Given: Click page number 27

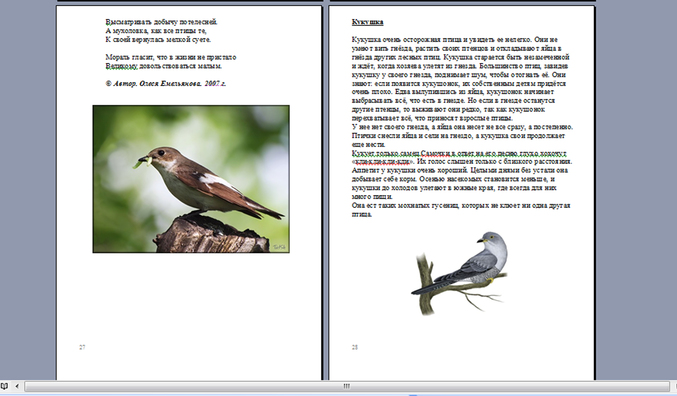Looking at the screenshot, I should [x=82, y=347].
